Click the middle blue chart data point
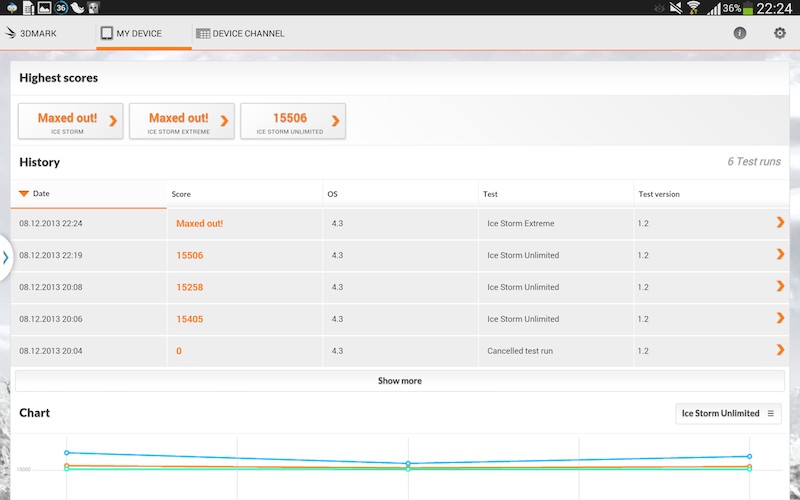Image resolution: width=800 pixels, height=500 pixels. click(x=408, y=463)
